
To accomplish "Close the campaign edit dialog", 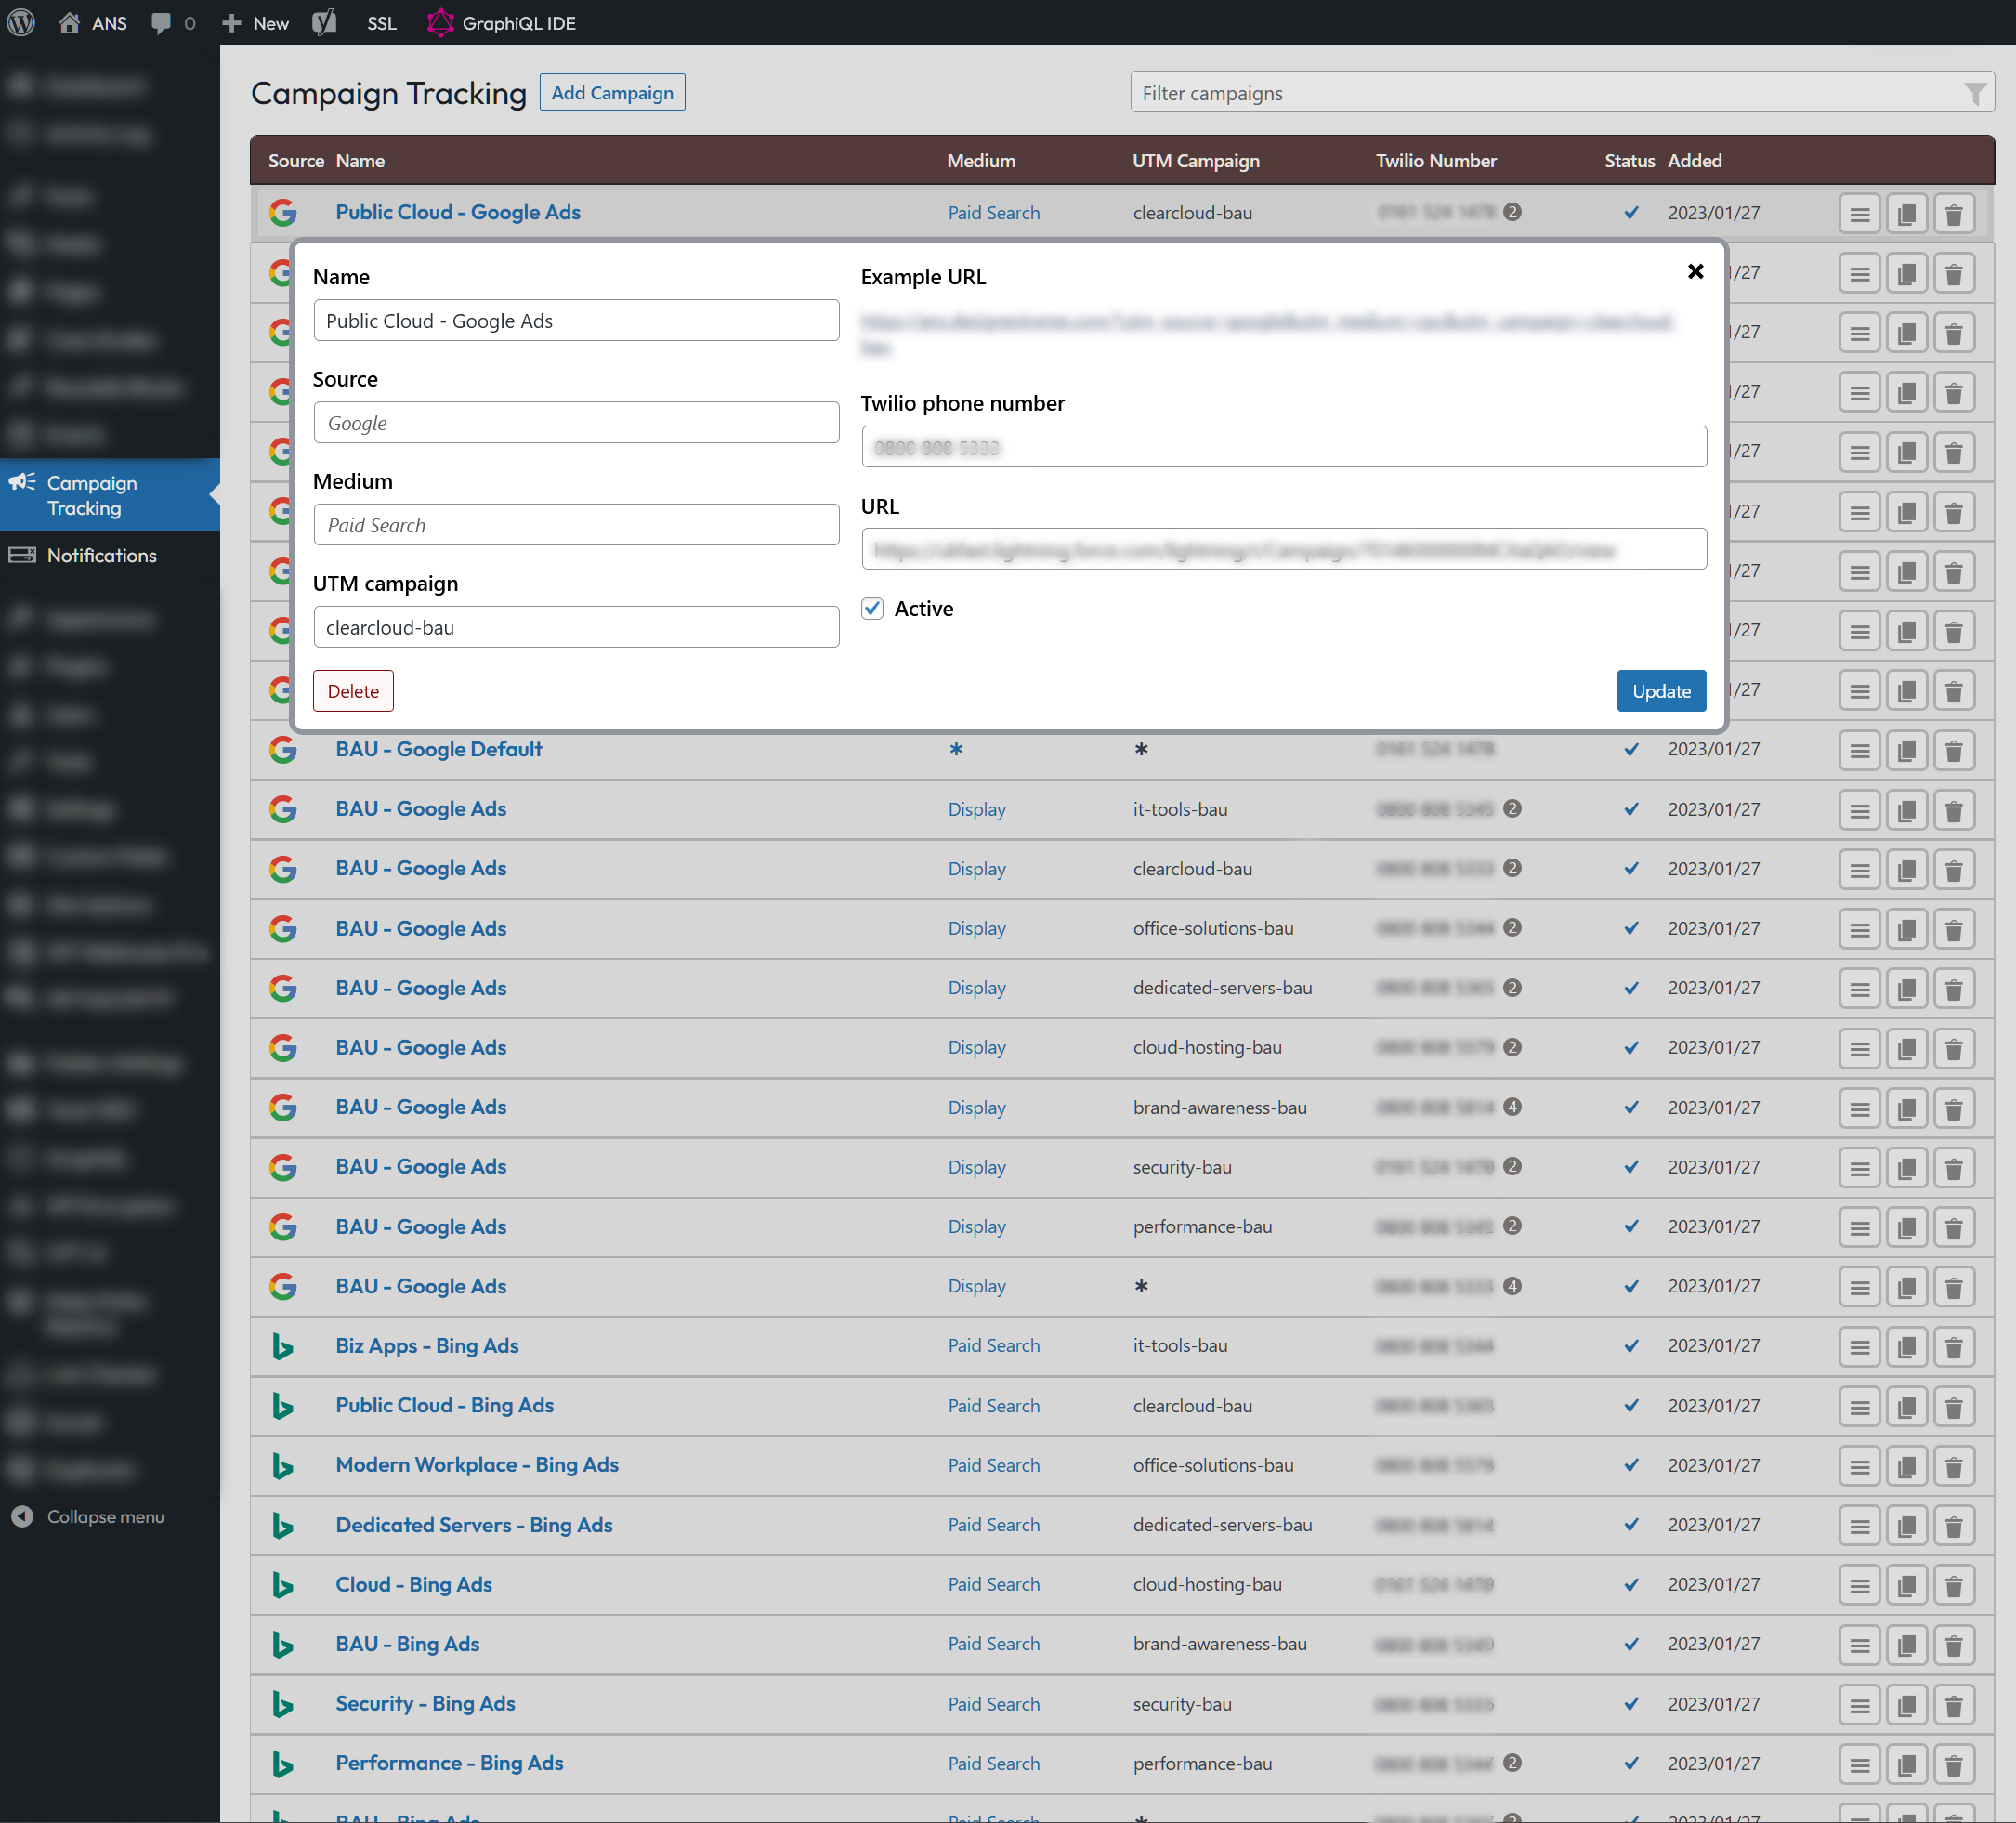I will coord(1695,271).
